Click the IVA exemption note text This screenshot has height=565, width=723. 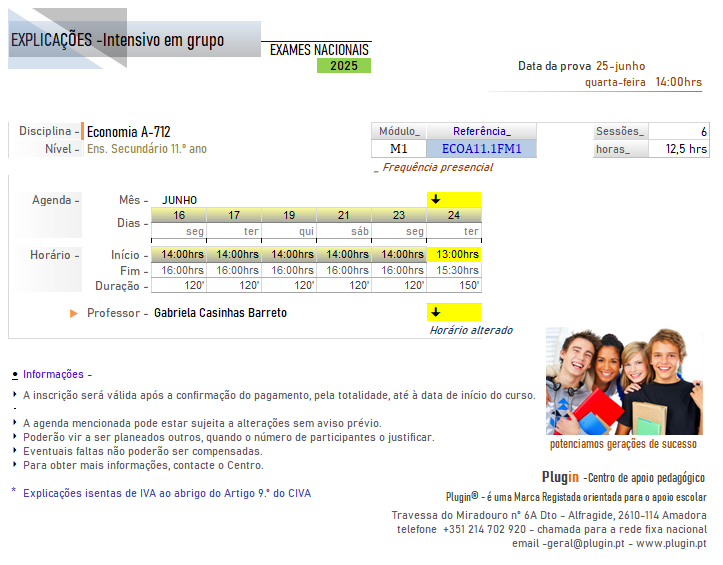(166, 492)
